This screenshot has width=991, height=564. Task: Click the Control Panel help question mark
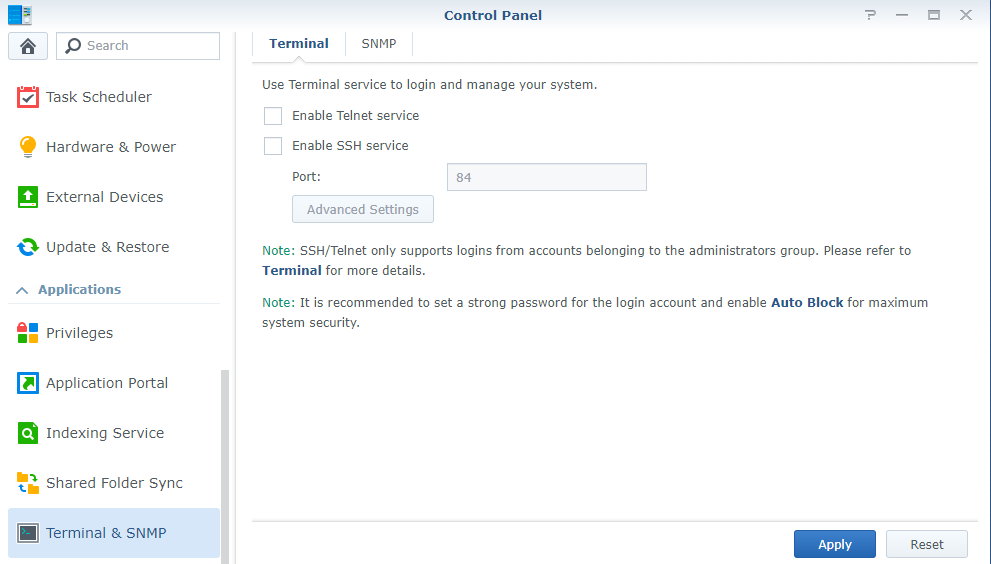click(x=870, y=15)
